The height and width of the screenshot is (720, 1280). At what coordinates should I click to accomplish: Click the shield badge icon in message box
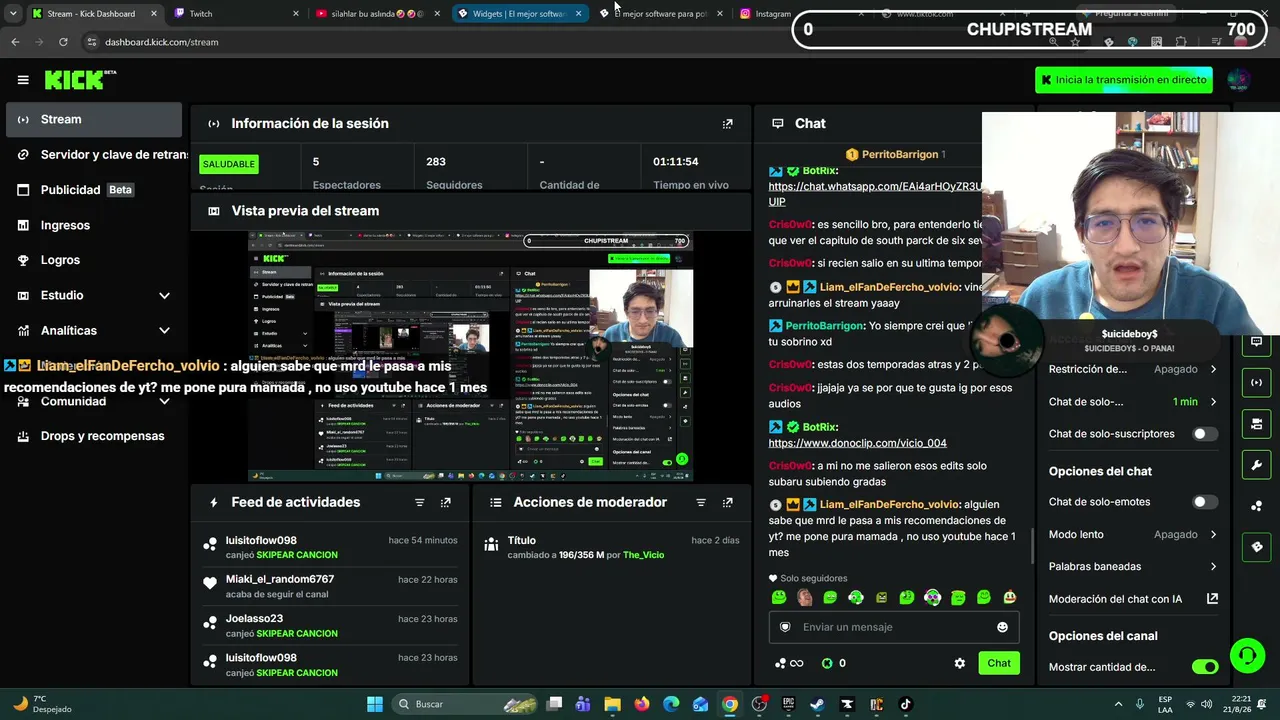point(785,627)
